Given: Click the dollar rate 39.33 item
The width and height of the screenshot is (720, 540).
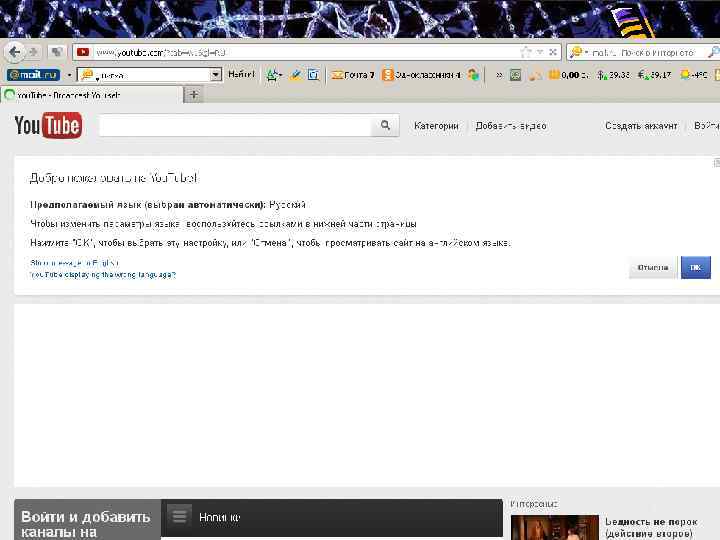Looking at the screenshot, I should tap(613, 74).
